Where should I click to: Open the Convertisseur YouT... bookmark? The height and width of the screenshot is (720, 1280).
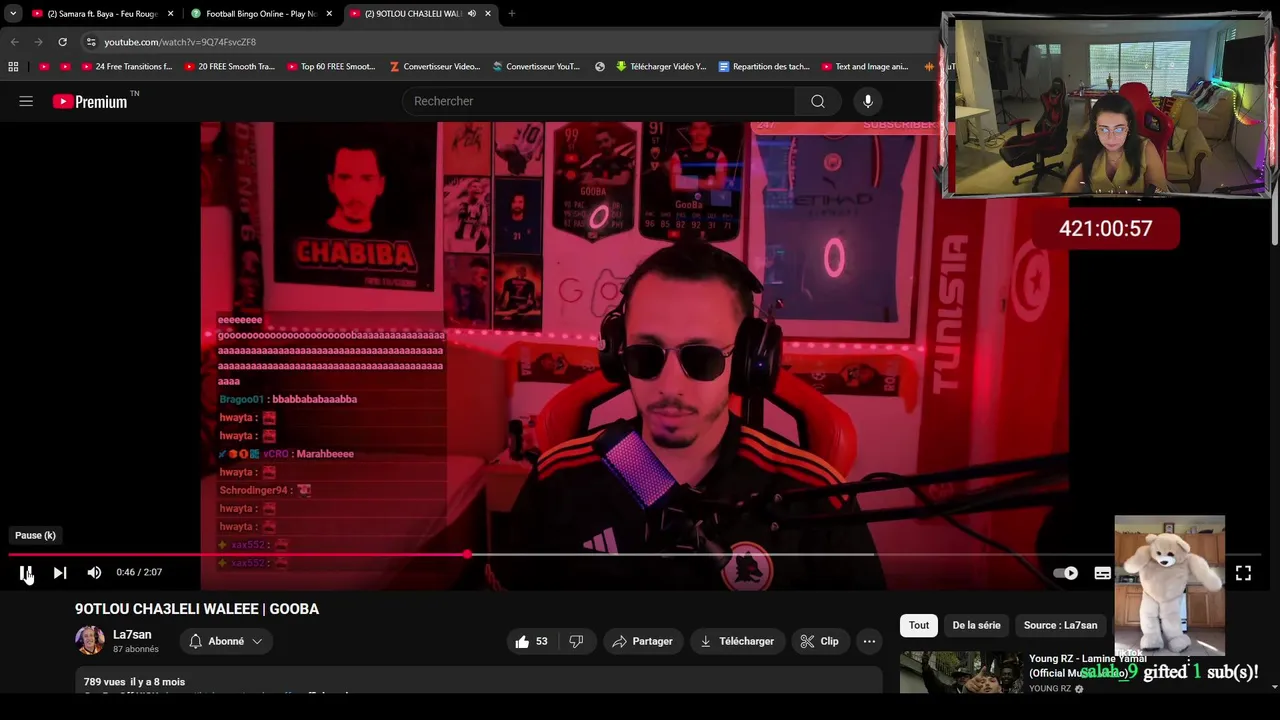pyautogui.click(x=536, y=67)
